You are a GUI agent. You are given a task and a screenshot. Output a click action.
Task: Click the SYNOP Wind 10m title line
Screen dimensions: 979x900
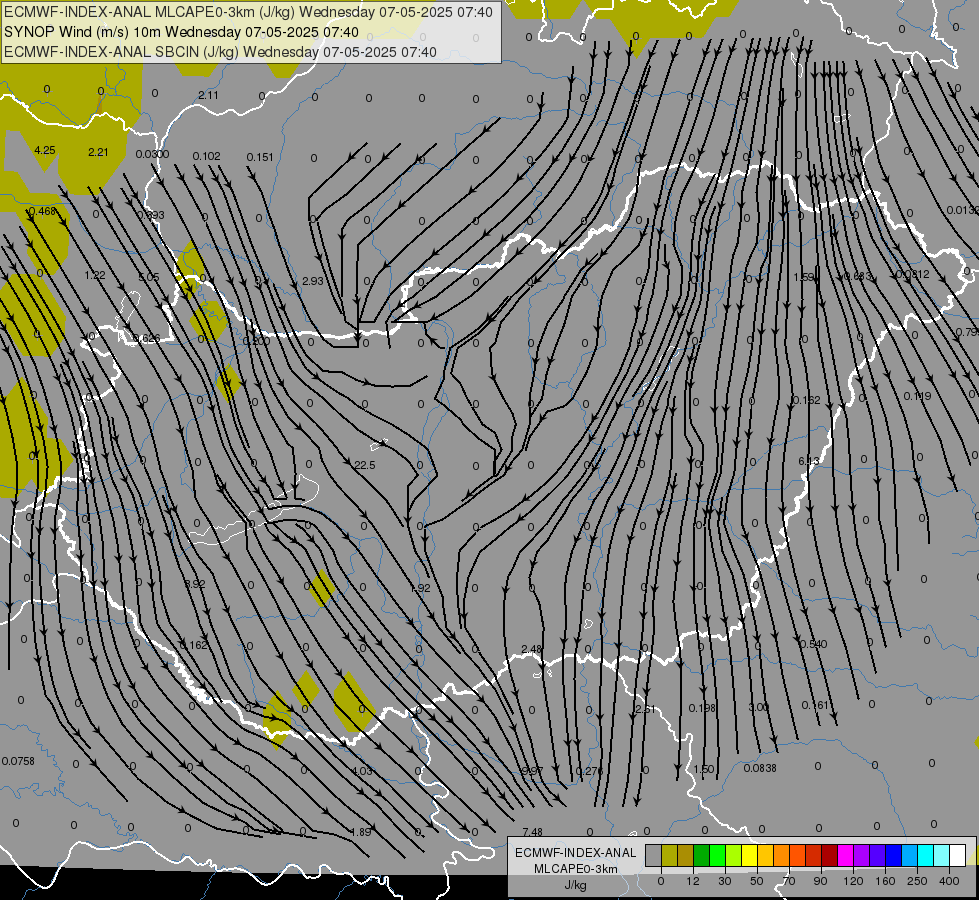point(181,32)
